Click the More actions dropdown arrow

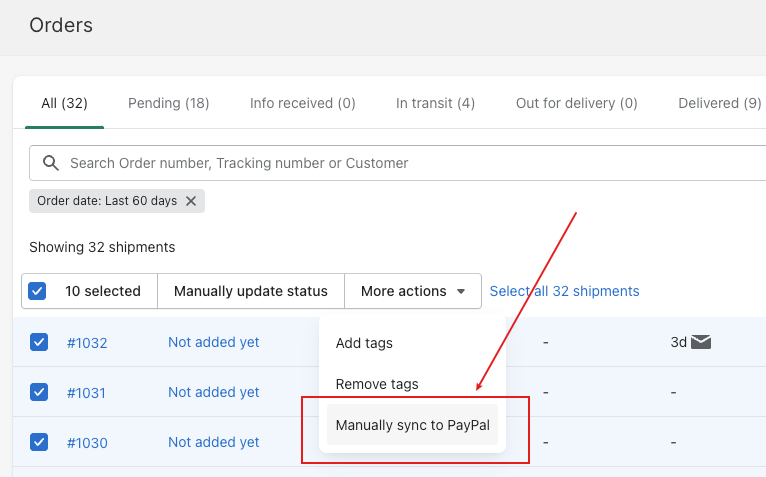[x=461, y=291]
